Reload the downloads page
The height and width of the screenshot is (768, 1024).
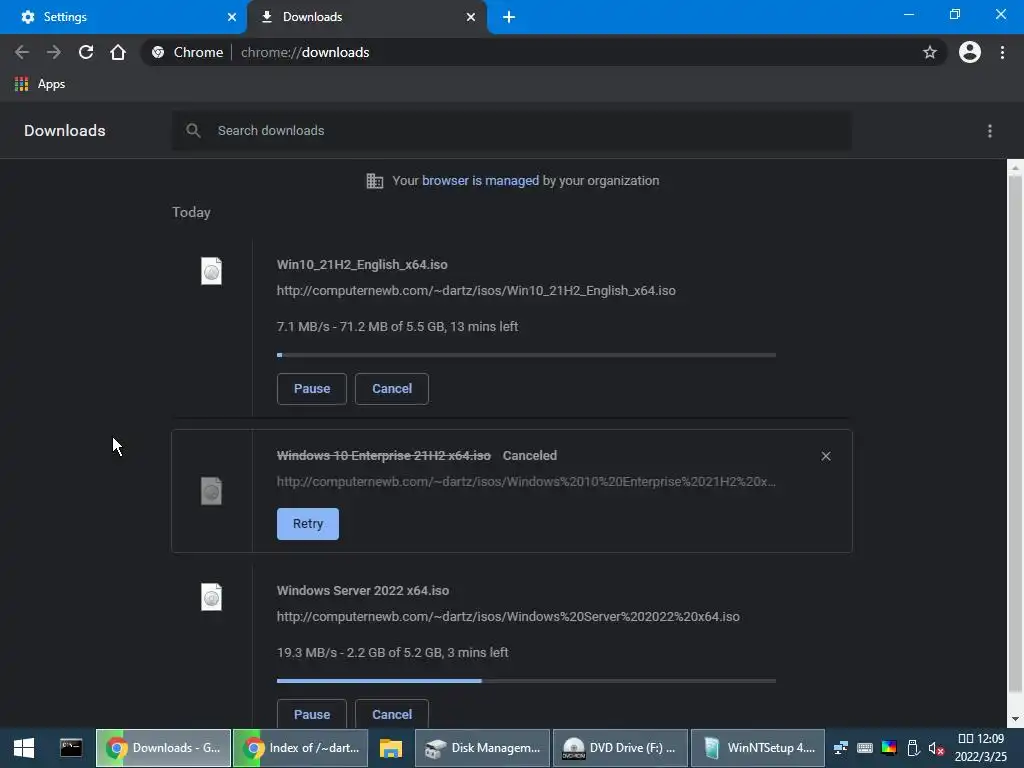(86, 52)
